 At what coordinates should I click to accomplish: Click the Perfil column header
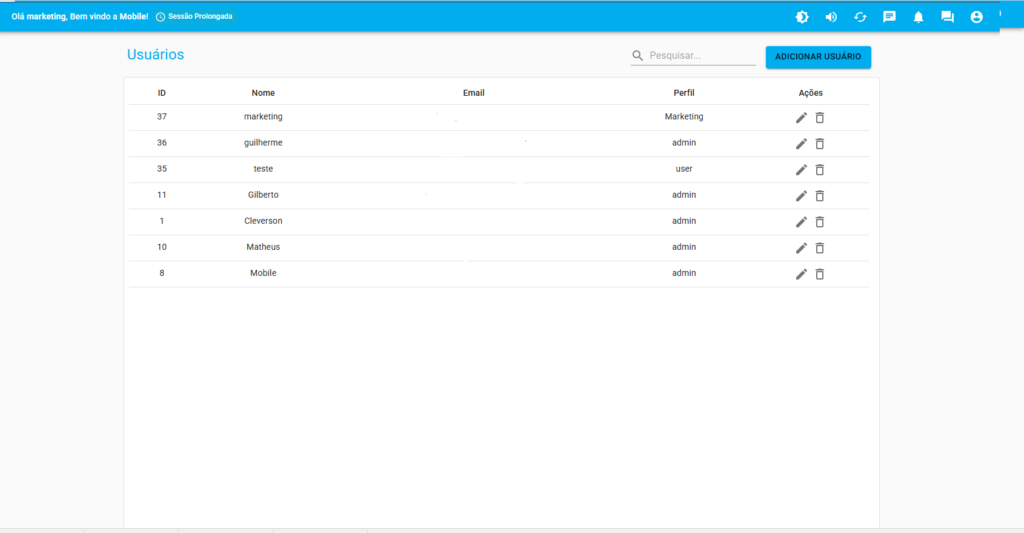[x=684, y=93]
